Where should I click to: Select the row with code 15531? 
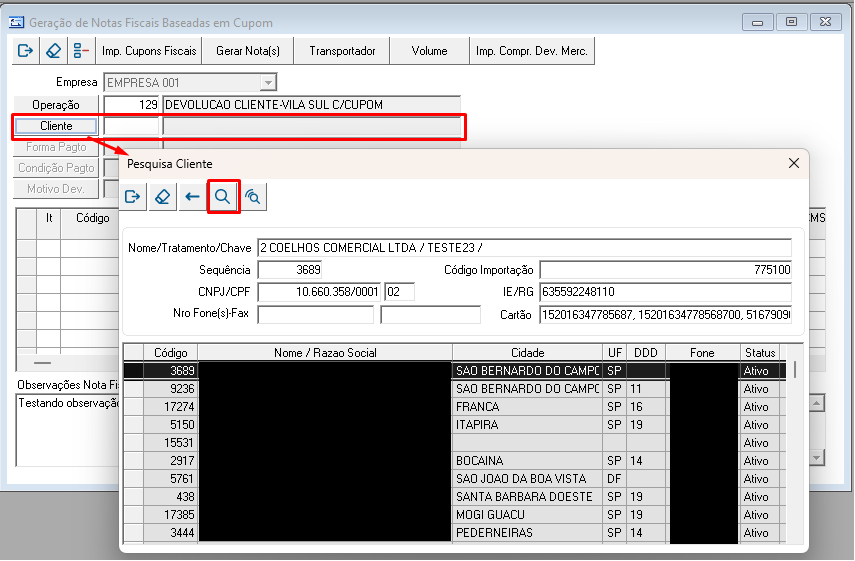(455, 443)
